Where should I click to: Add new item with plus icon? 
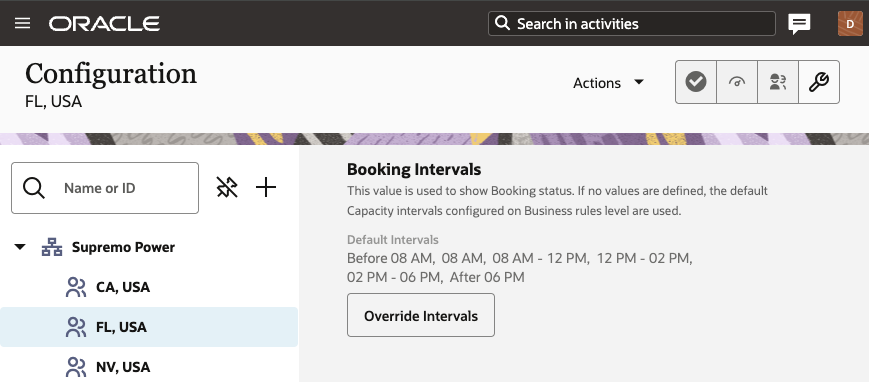coord(266,187)
